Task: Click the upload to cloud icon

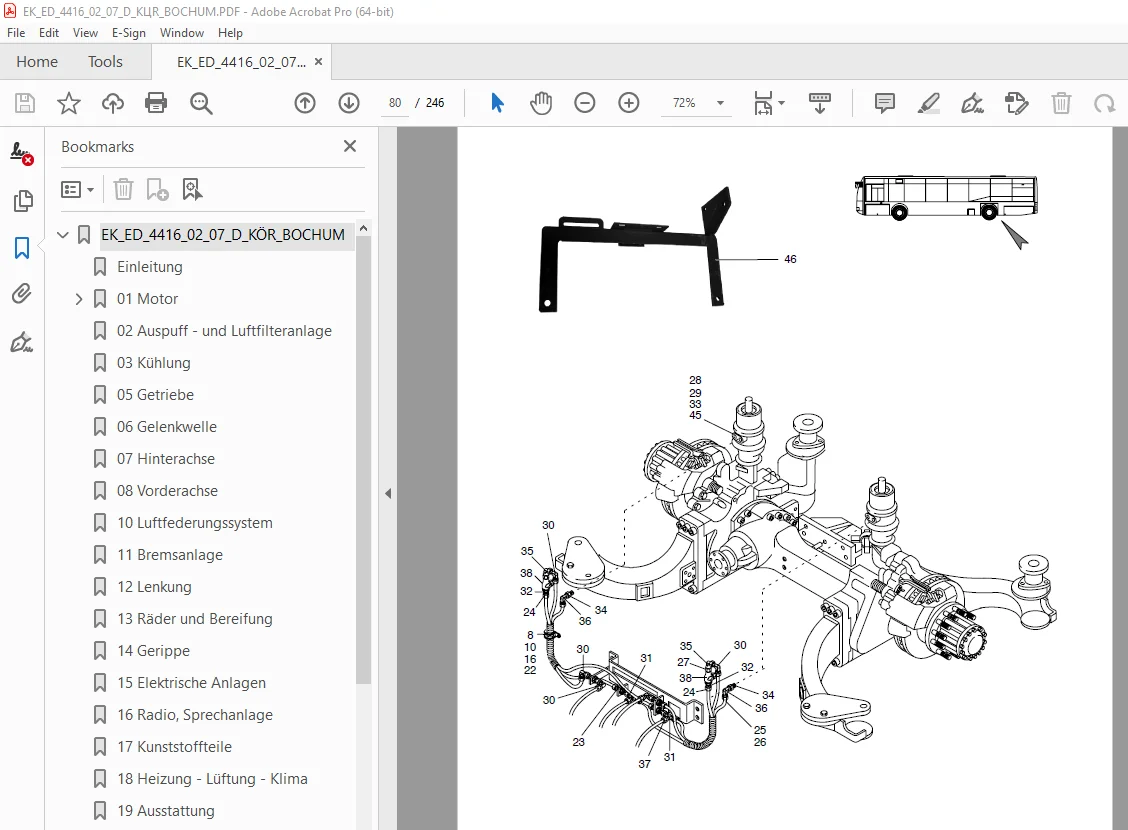Action: coord(112,104)
